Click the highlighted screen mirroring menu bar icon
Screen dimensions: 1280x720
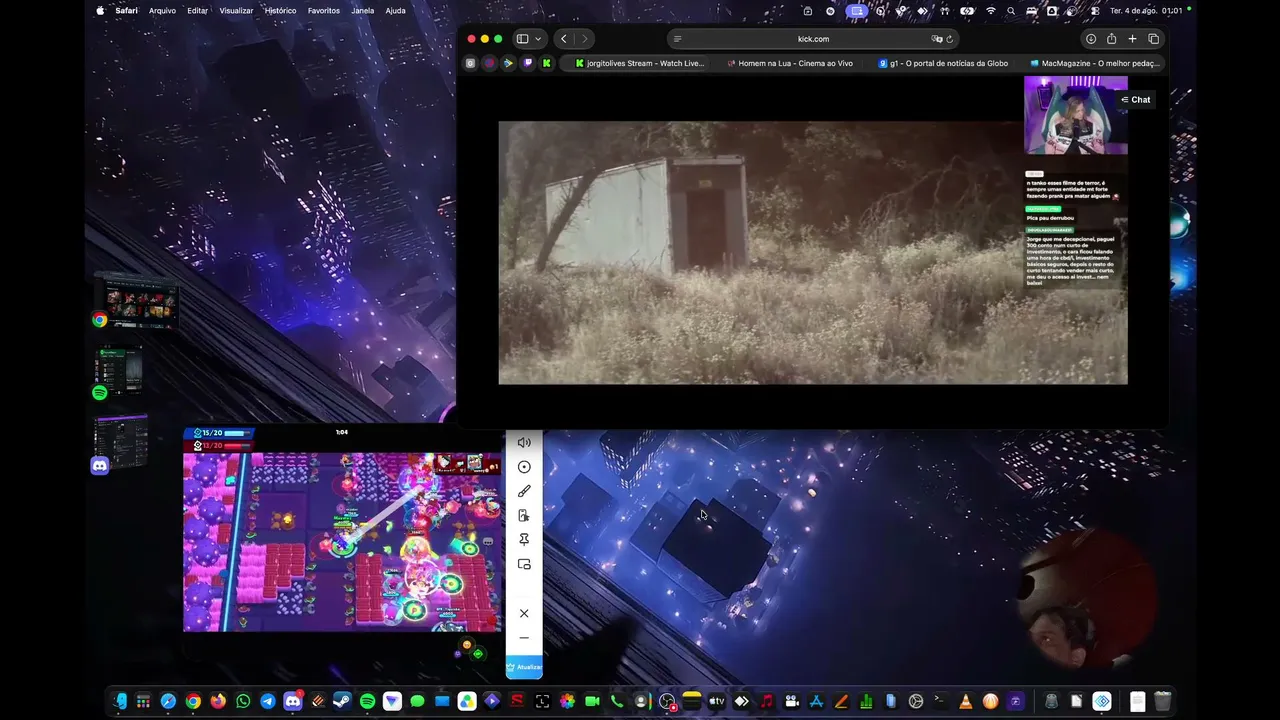(856, 10)
